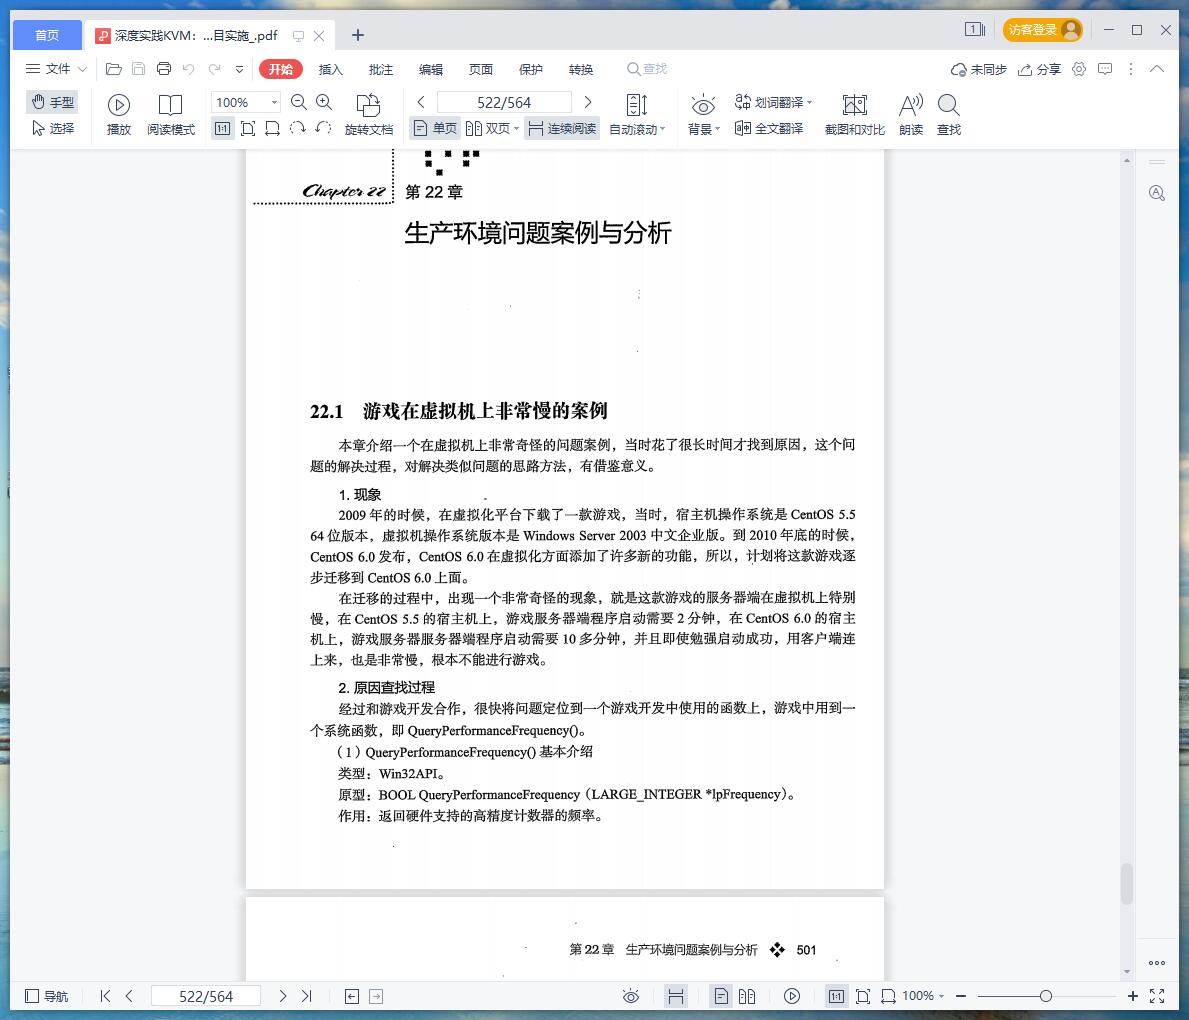The height and width of the screenshot is (1020, 1189).
Task: Click 访客登录 guest login button
Action: pos(1043,30)
